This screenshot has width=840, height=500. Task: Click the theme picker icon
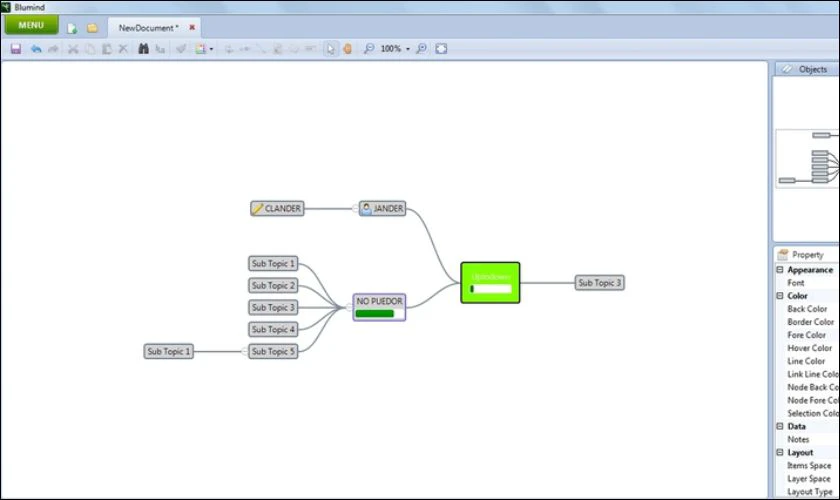coord(200,49)
